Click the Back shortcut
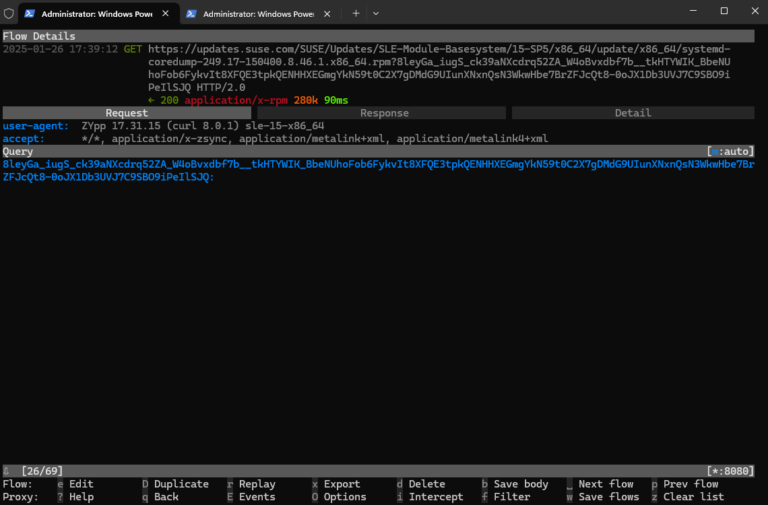 coord(160,497)
